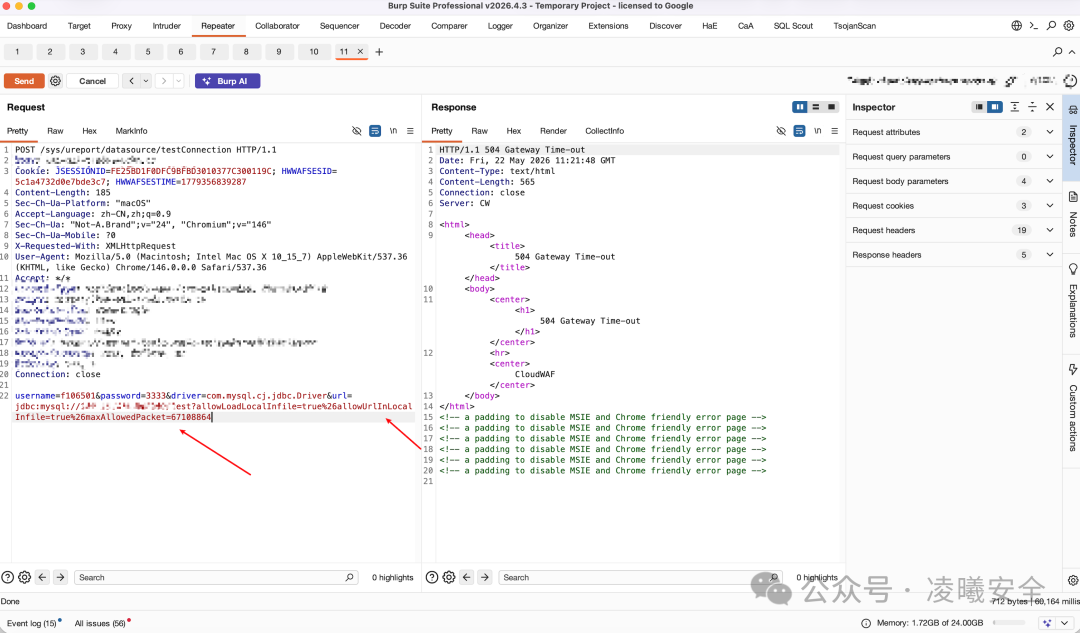Viewport: 1080px width, 633px height.
Task: Open All issues (56)
Action: (101, 623)
